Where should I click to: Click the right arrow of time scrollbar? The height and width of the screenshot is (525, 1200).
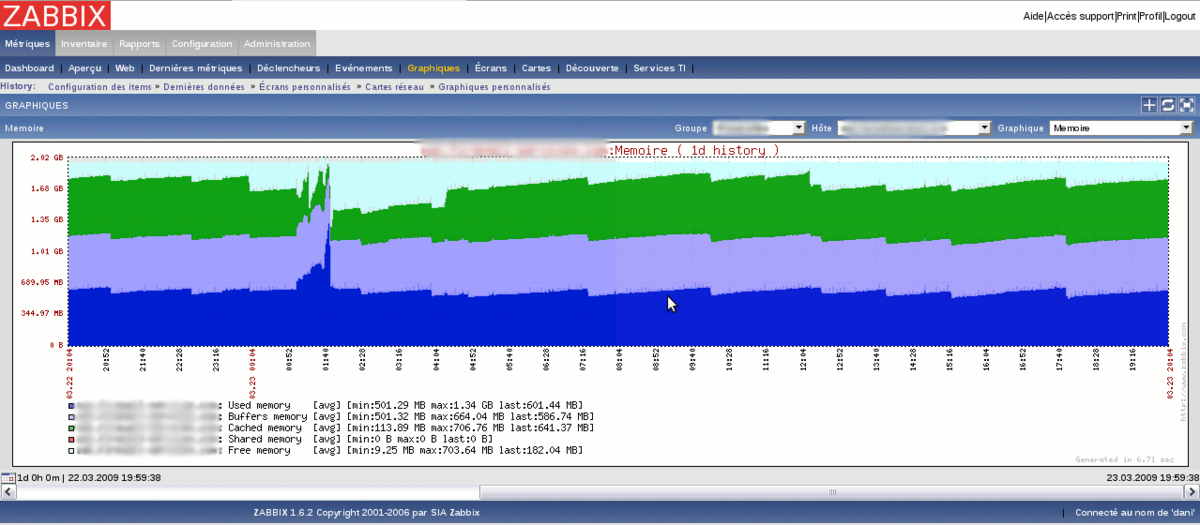click(x=1193, y=492)
